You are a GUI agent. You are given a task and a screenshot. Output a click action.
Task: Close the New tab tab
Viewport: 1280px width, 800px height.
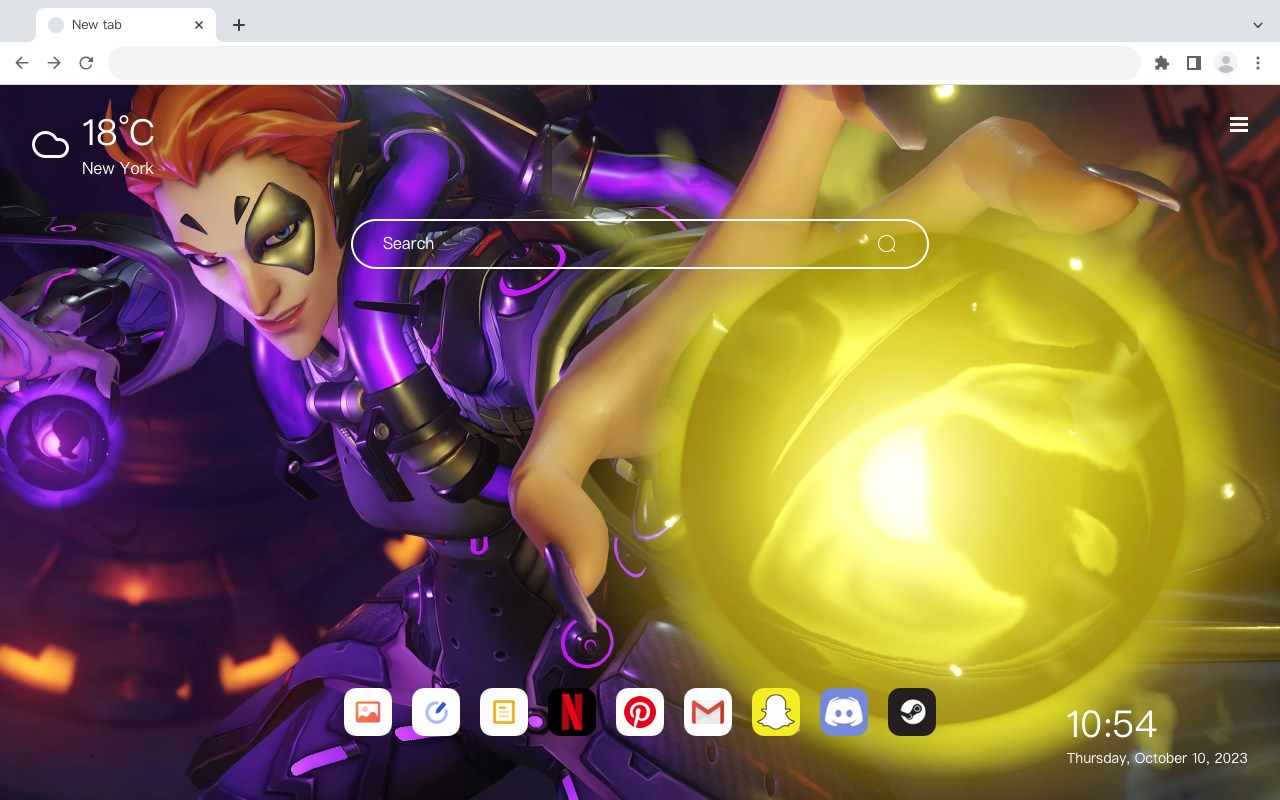[x=199, y=25]
